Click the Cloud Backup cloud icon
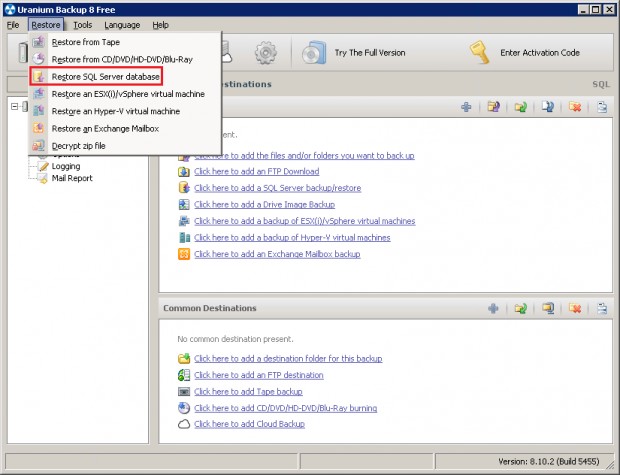This screenshot has height=475, width=620. click(x=184, y=424)
